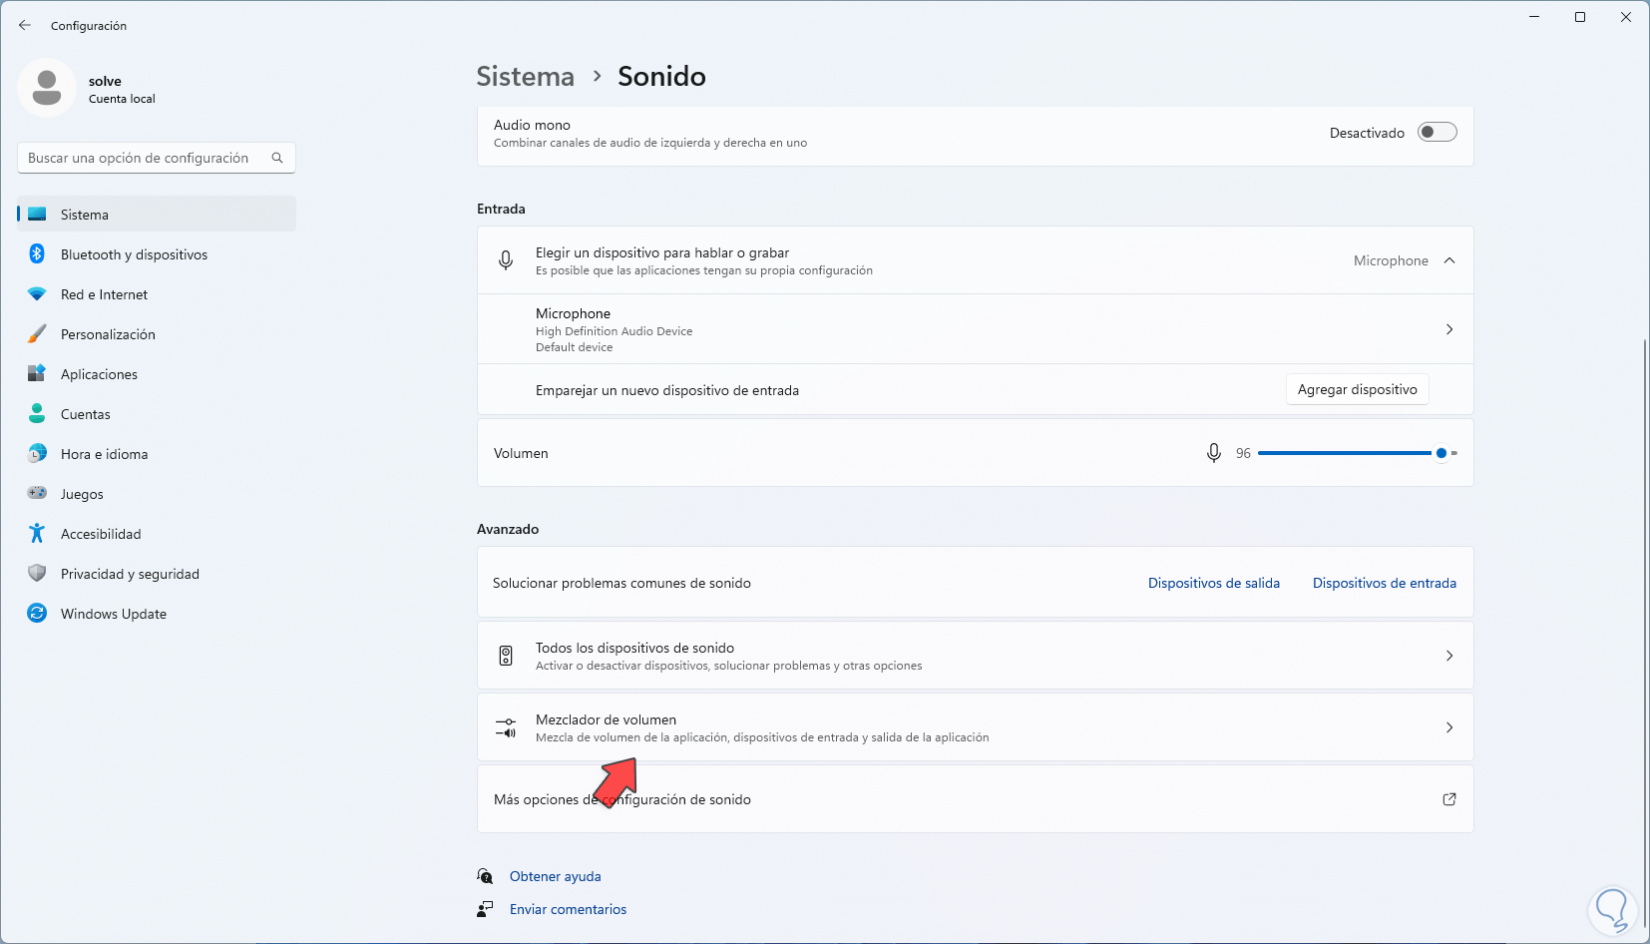The width and height of the screenshot is (1650, 944).
Task: Open external link icon for Más opciones
Action: point(1448,799)
